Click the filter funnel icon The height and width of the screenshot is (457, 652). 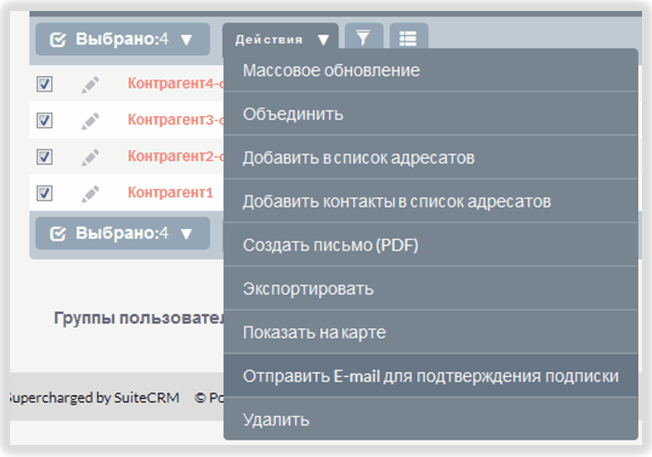click(x=363, y=38)
